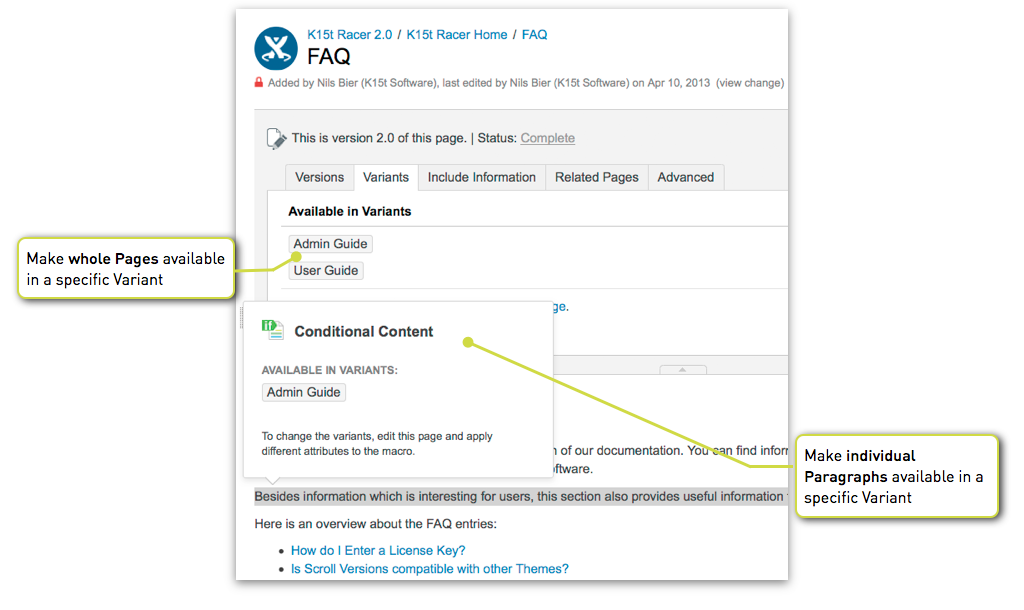Click Admin Guide in Conditional Content popup
The width and height of the screenshot is (1024, 610).
click(304, 392)
